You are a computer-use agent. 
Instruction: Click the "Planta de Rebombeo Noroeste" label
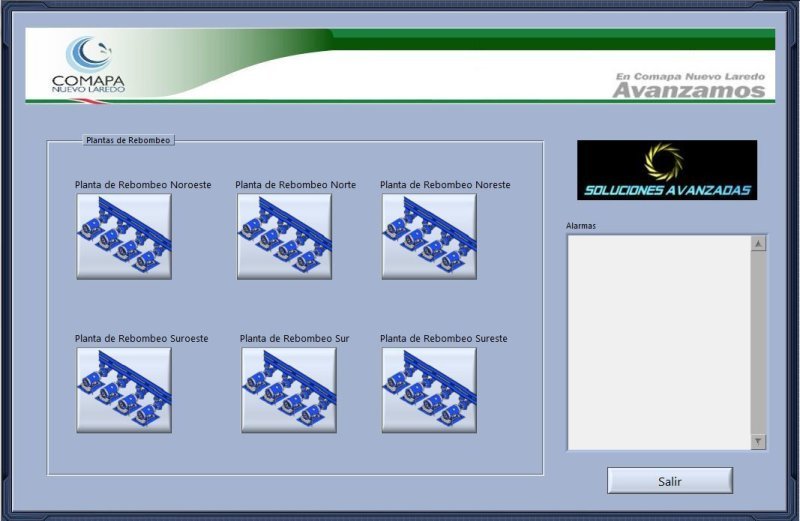143,185
